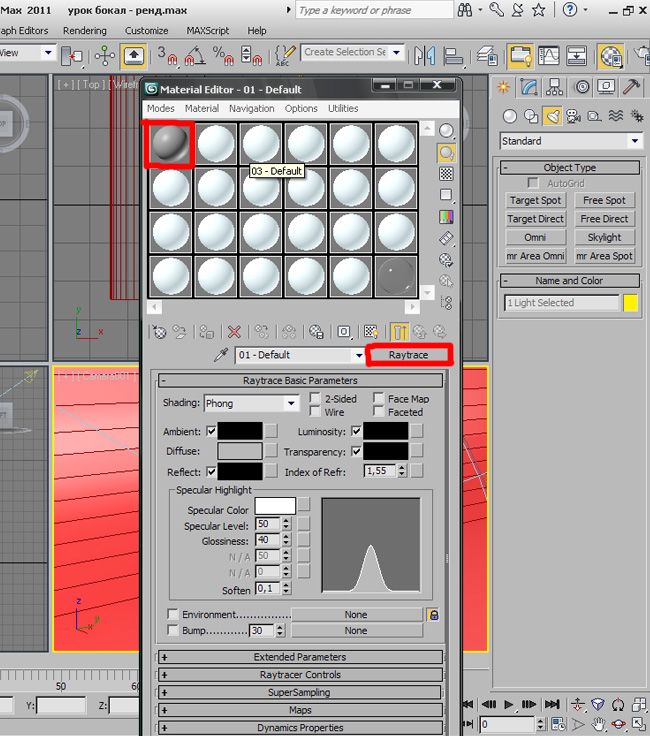Click the search keyword or phrase field
Viewport: 650px width, 736px height.
point(374,10)
